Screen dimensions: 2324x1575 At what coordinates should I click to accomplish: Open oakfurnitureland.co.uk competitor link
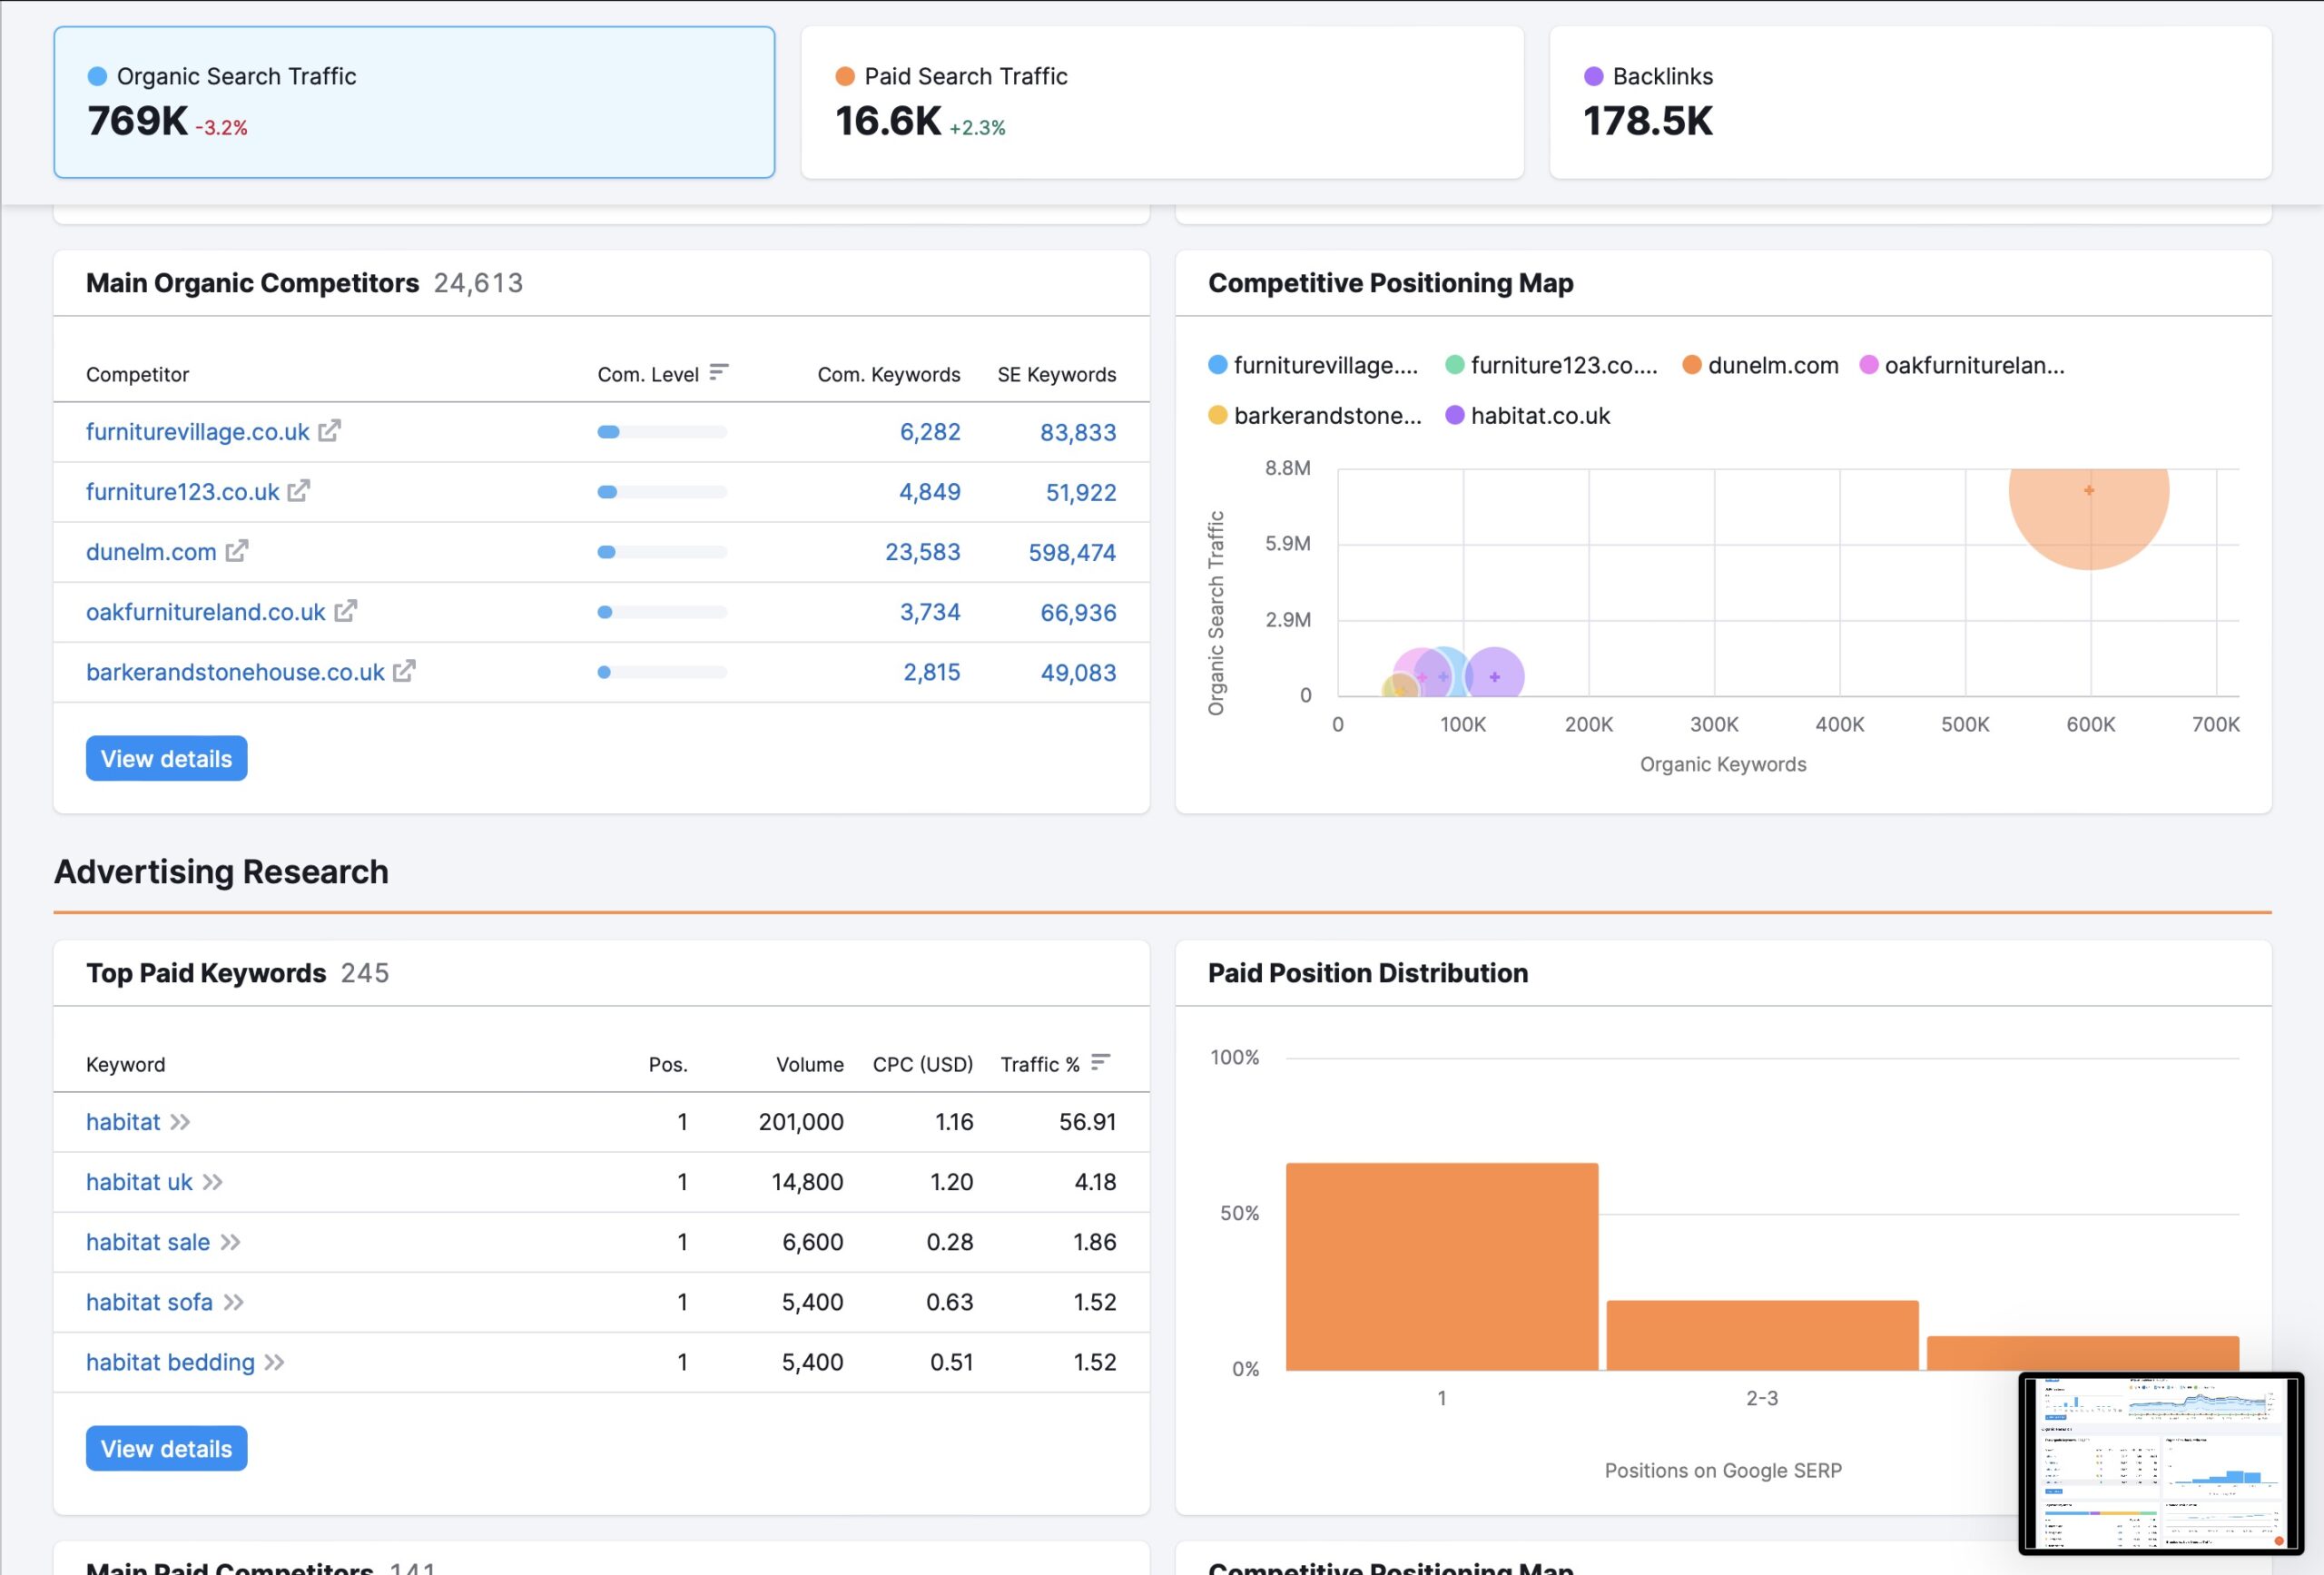205,611
